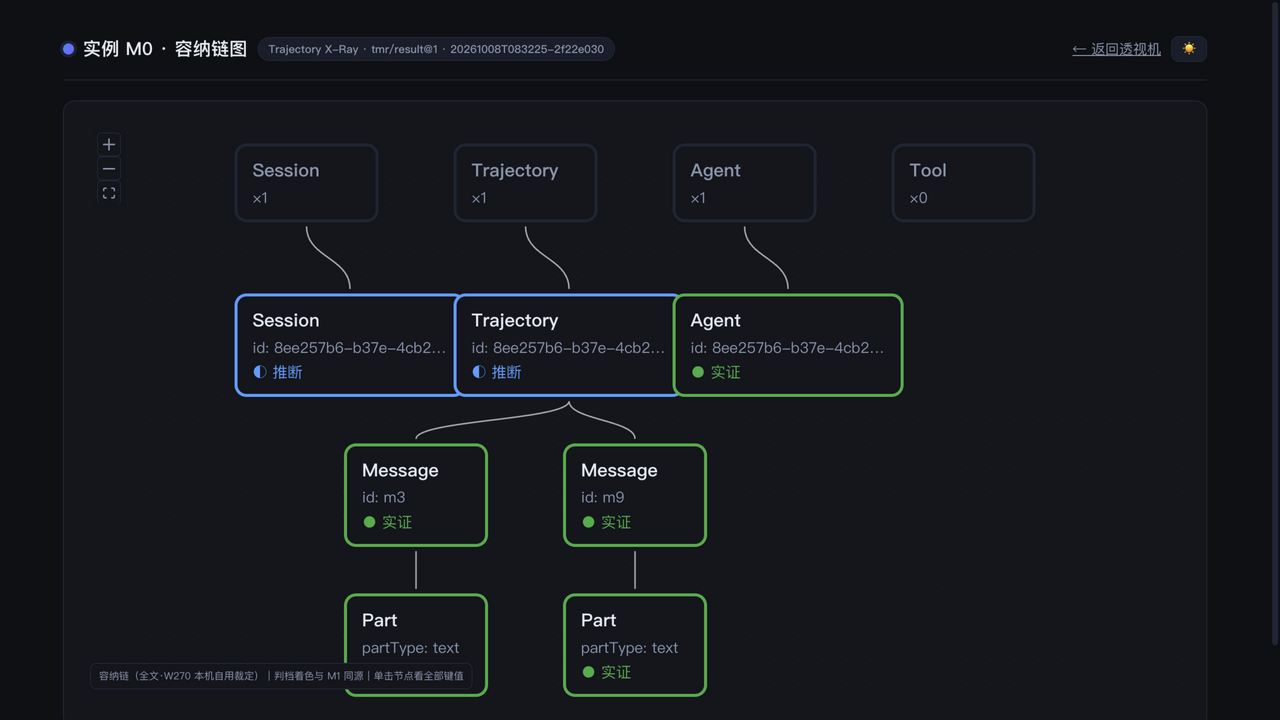Select the Tool ×0 summary node
This screenshot has width=1280, height=720.
click(x=963, y=183)
